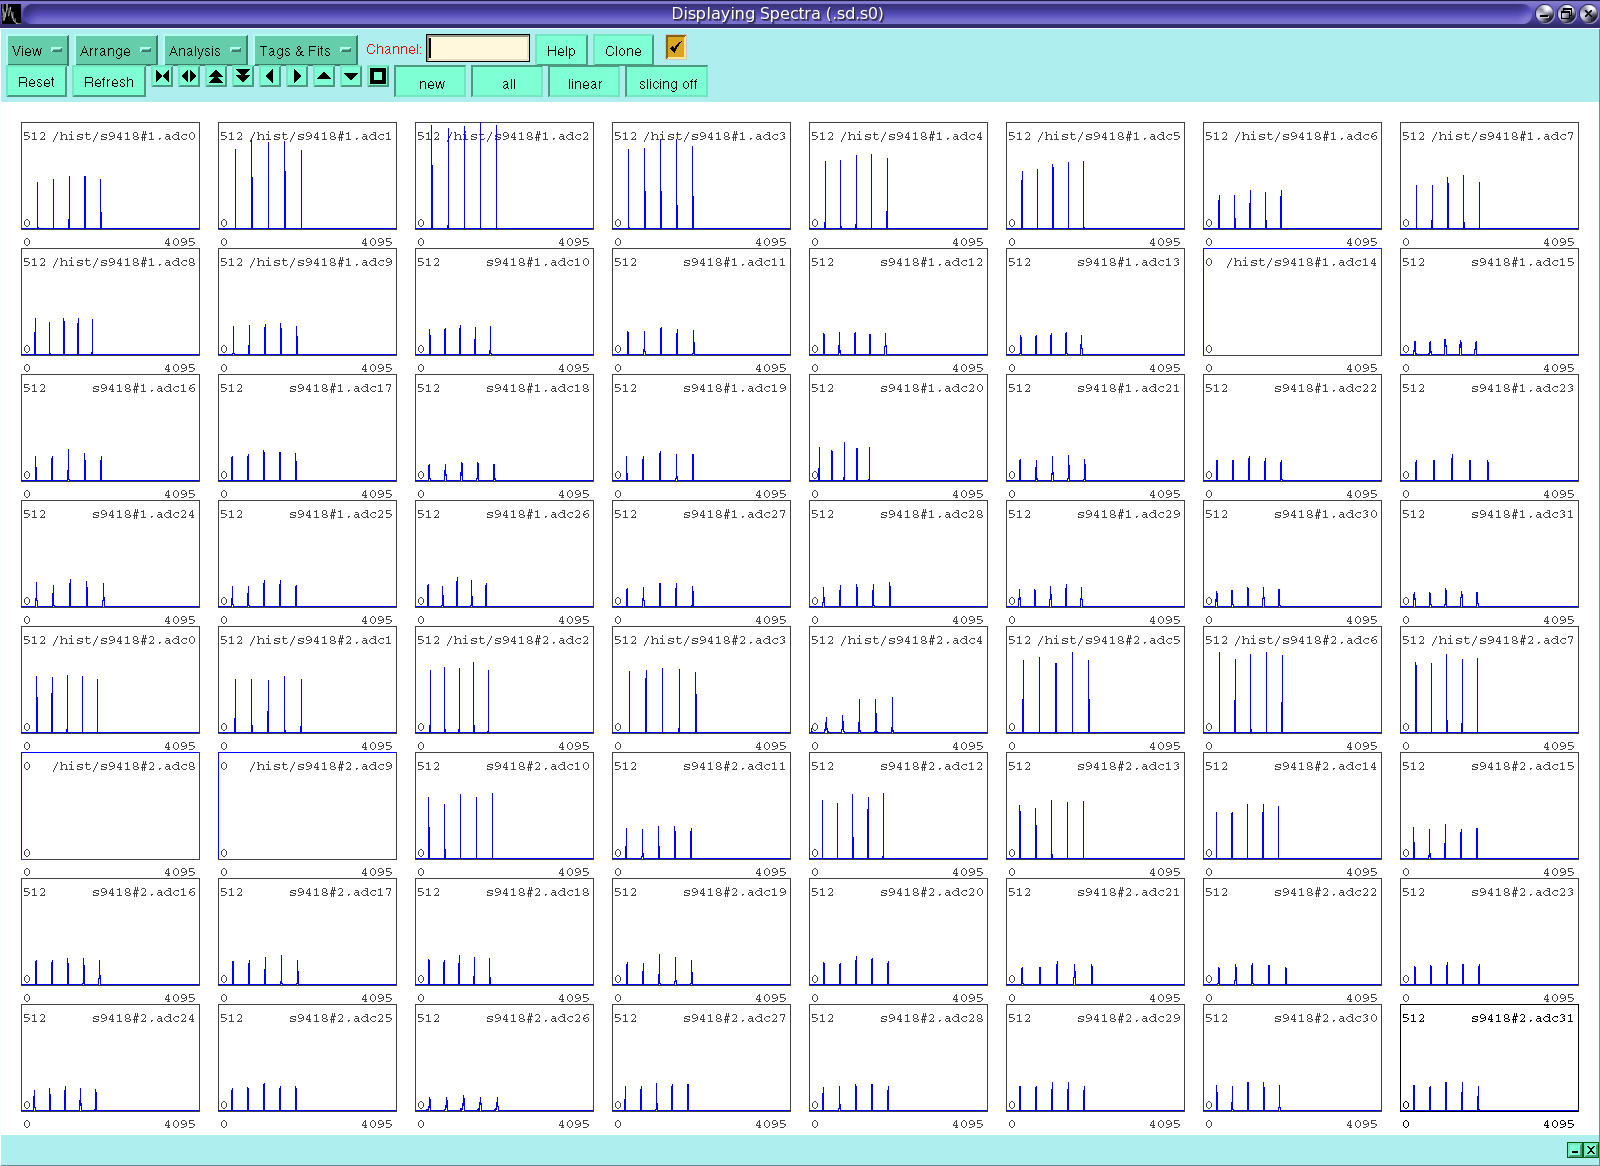Close the Displaying Spectra window
Viewport: 1600px width, 1166px height.
click(x=1588, y=13)
